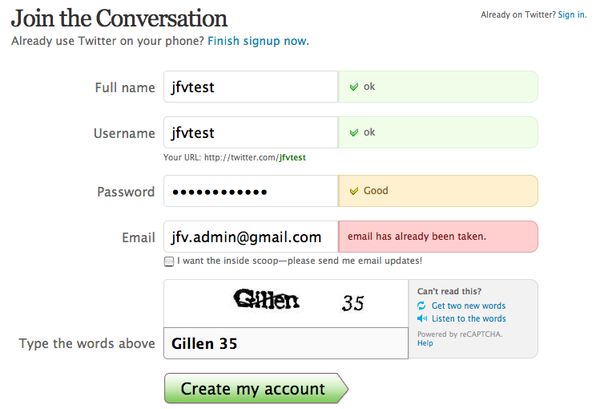Focus the Email input field

coord(251,236)
